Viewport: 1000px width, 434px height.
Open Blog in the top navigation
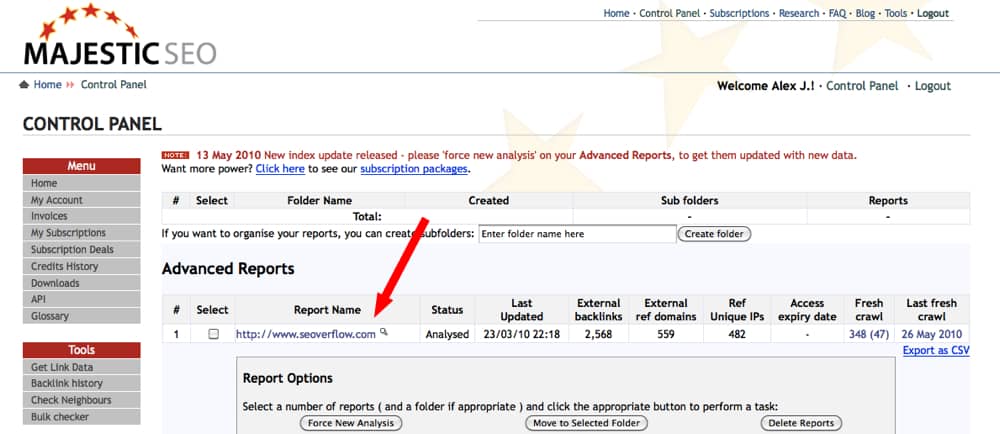coord(865,13)
